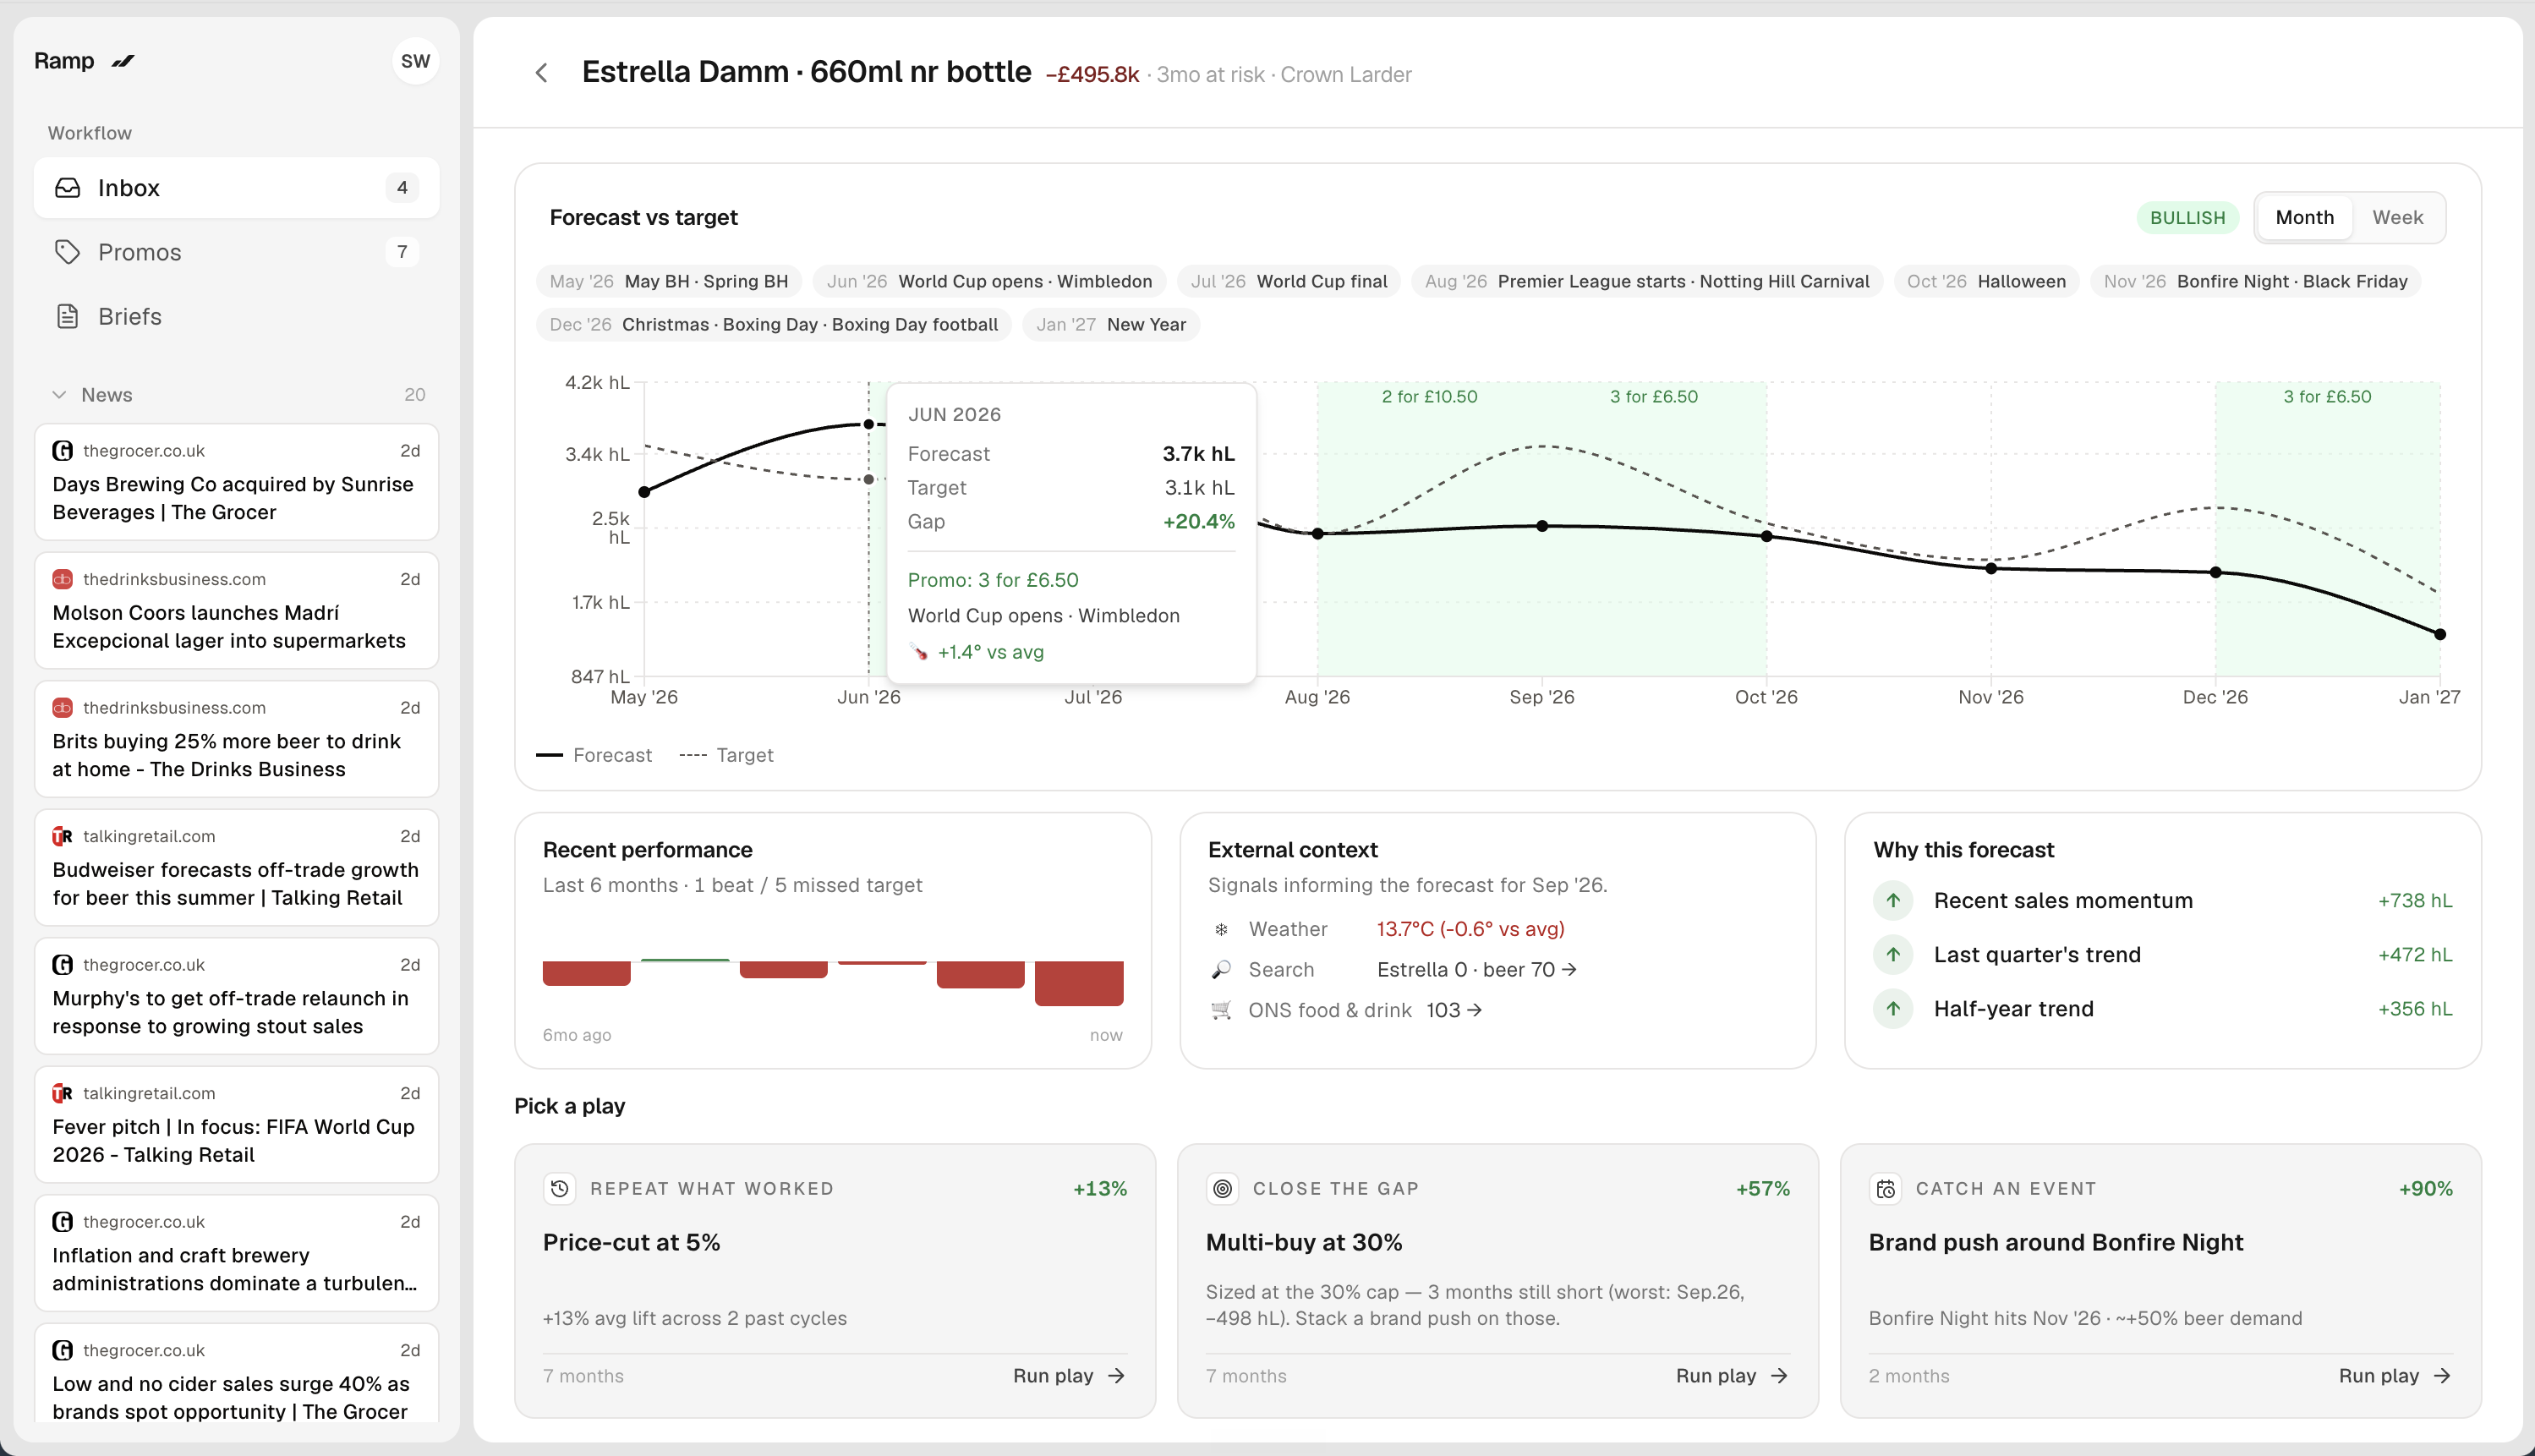Click the Jan '27 forecast data point
2535x1456 pixels.
(2440, 634)
